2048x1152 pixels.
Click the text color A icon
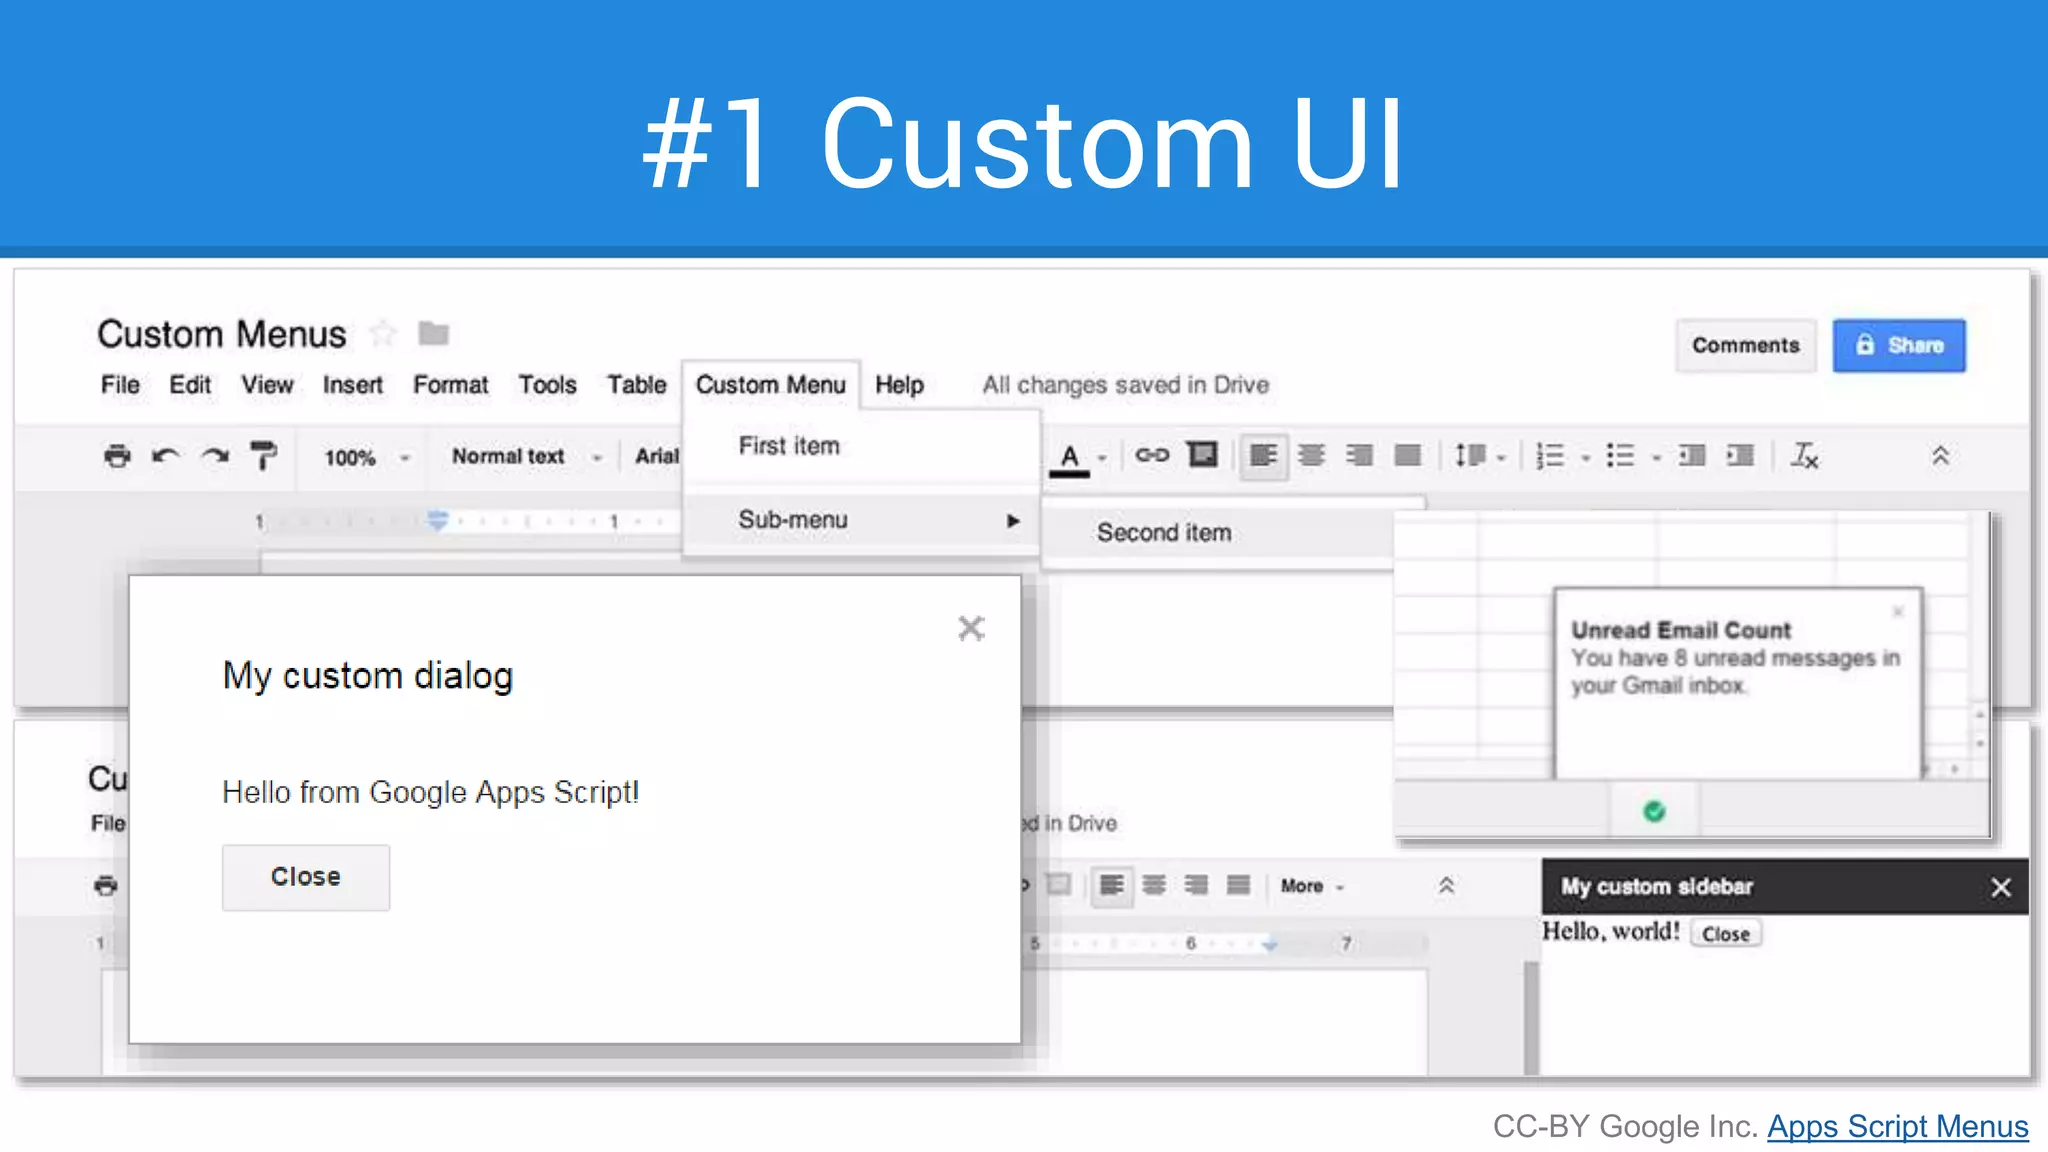1069,458
